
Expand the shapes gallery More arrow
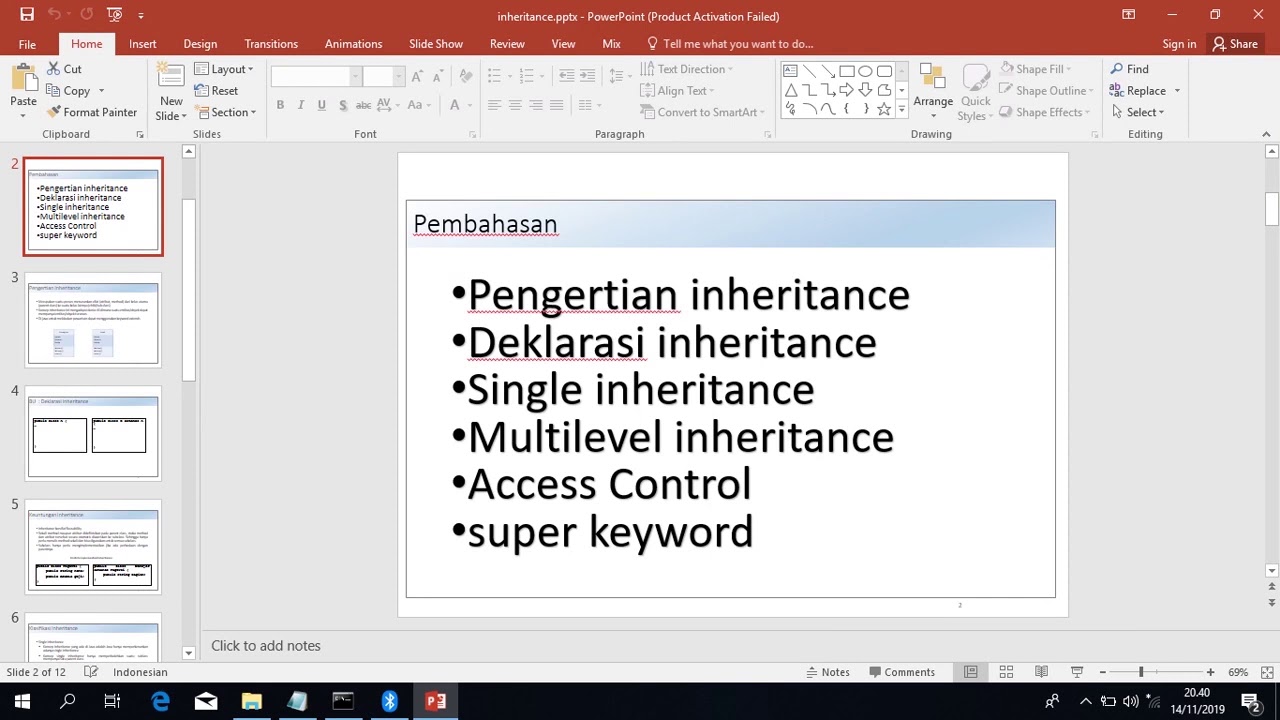901,109
